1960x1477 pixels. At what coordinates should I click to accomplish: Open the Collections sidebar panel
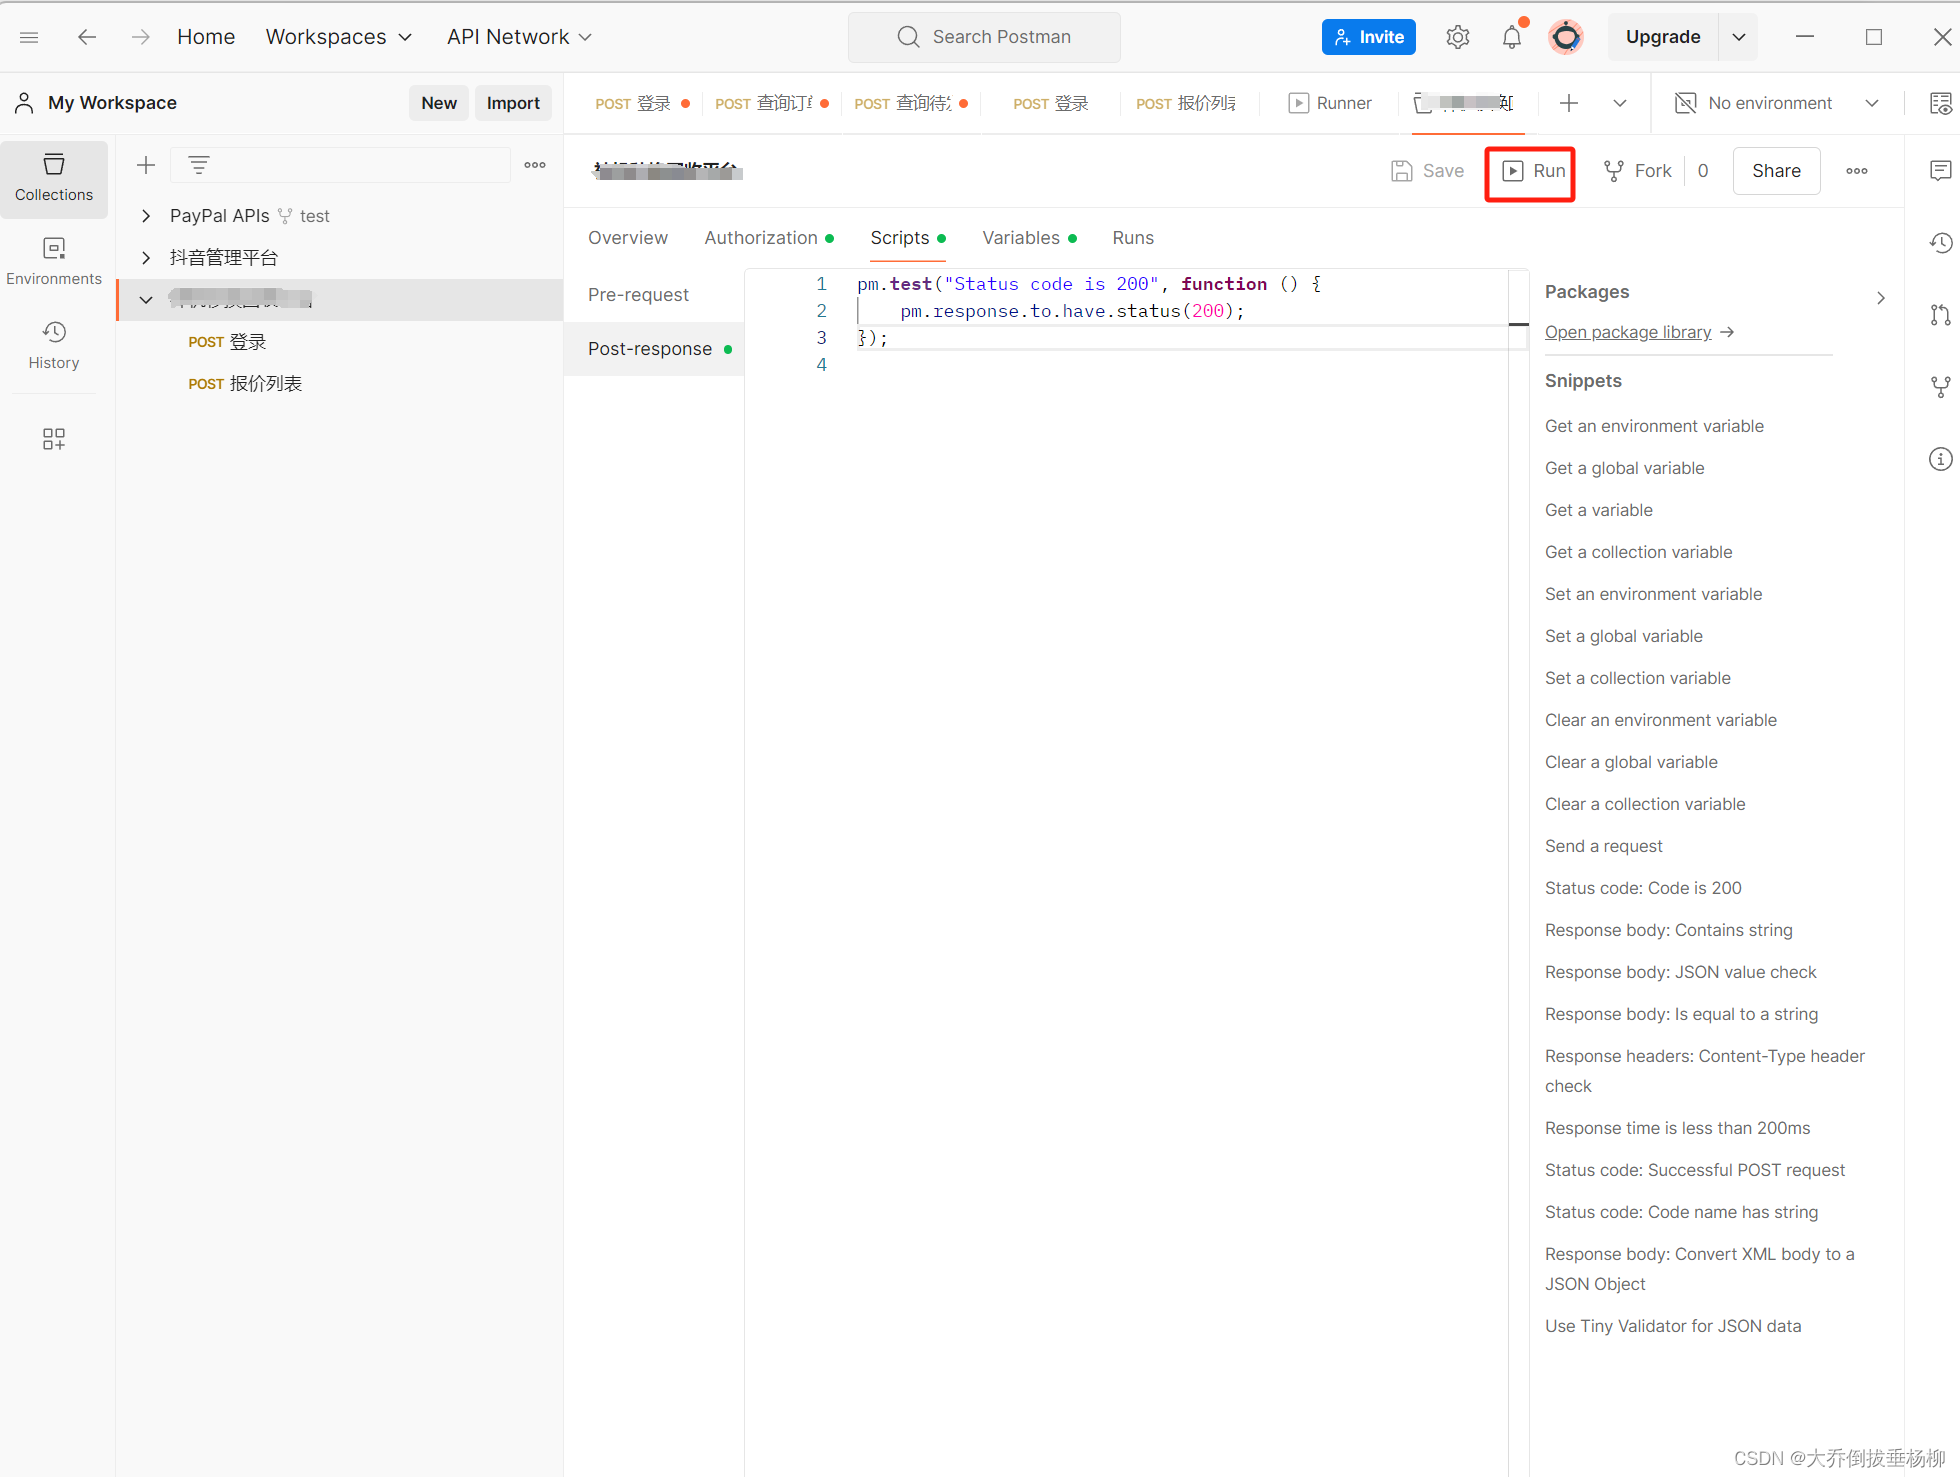click(54, 178)
